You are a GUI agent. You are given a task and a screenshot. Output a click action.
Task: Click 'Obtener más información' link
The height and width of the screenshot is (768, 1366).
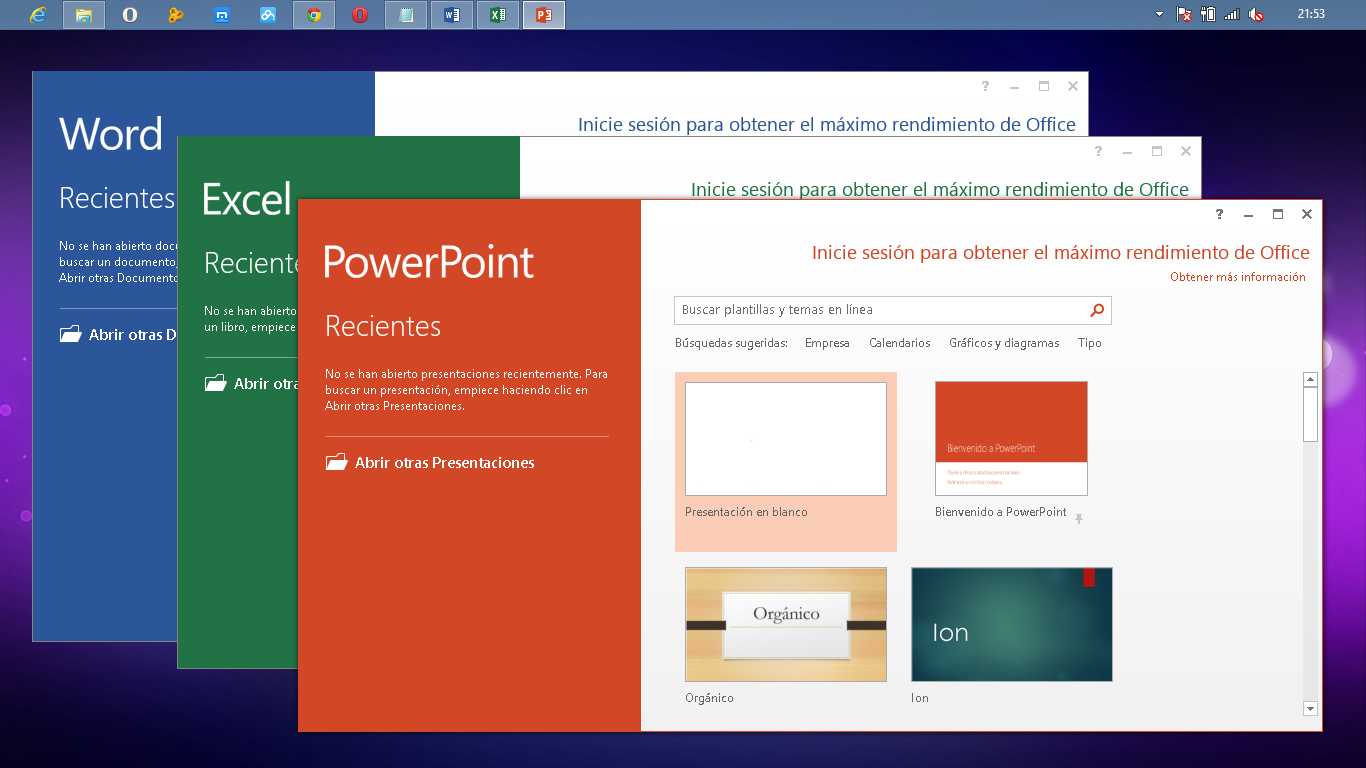tap(1238, 277)
